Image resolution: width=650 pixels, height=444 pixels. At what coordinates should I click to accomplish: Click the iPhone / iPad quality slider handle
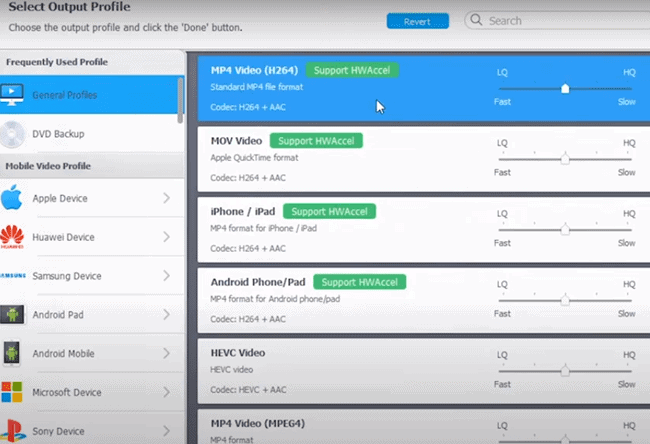coord(565,230)
